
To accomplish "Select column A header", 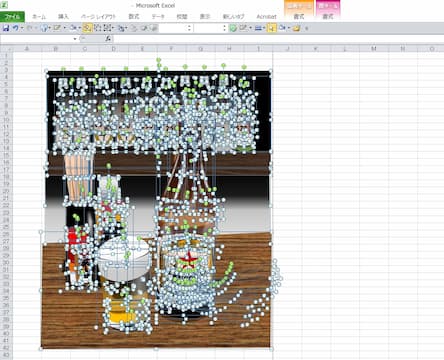I will (27, 49).
